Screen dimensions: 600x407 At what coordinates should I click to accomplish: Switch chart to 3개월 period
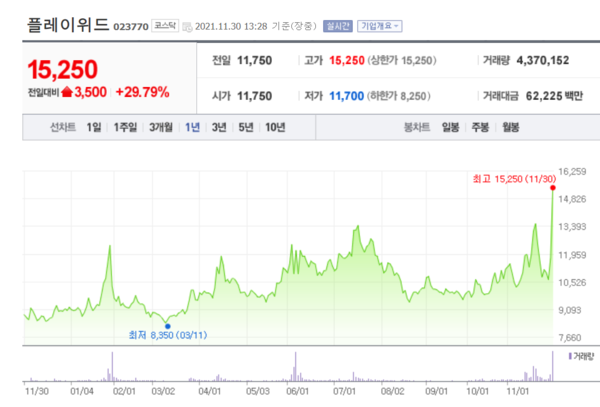pyautogui.click(x=161, y=127)
